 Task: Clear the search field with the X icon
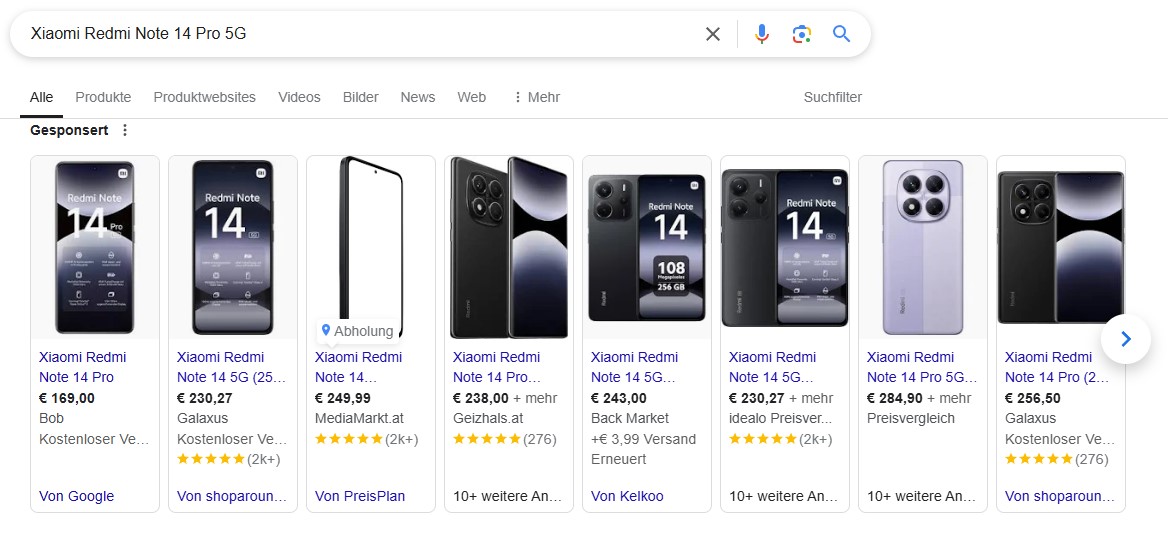tap(713, 34)
